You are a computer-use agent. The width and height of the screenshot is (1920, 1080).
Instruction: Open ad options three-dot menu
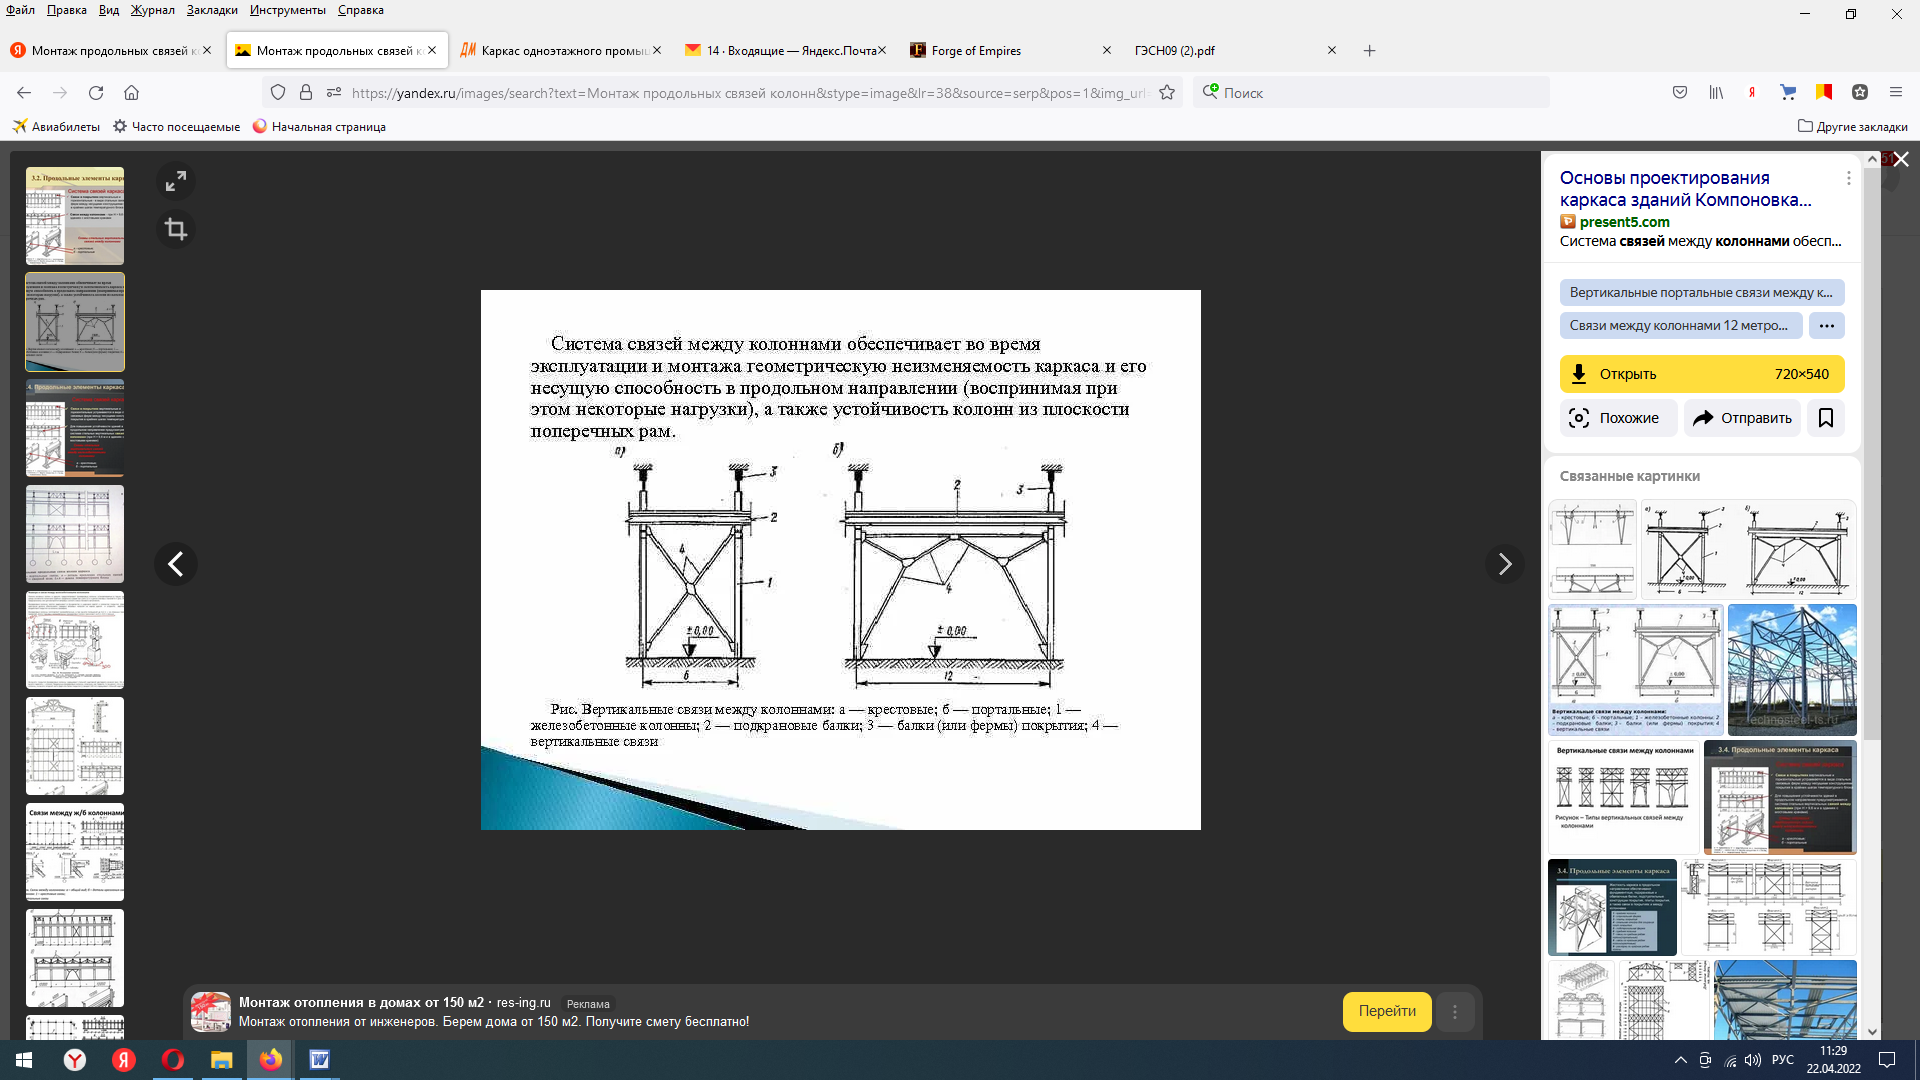point(1455,1012)
